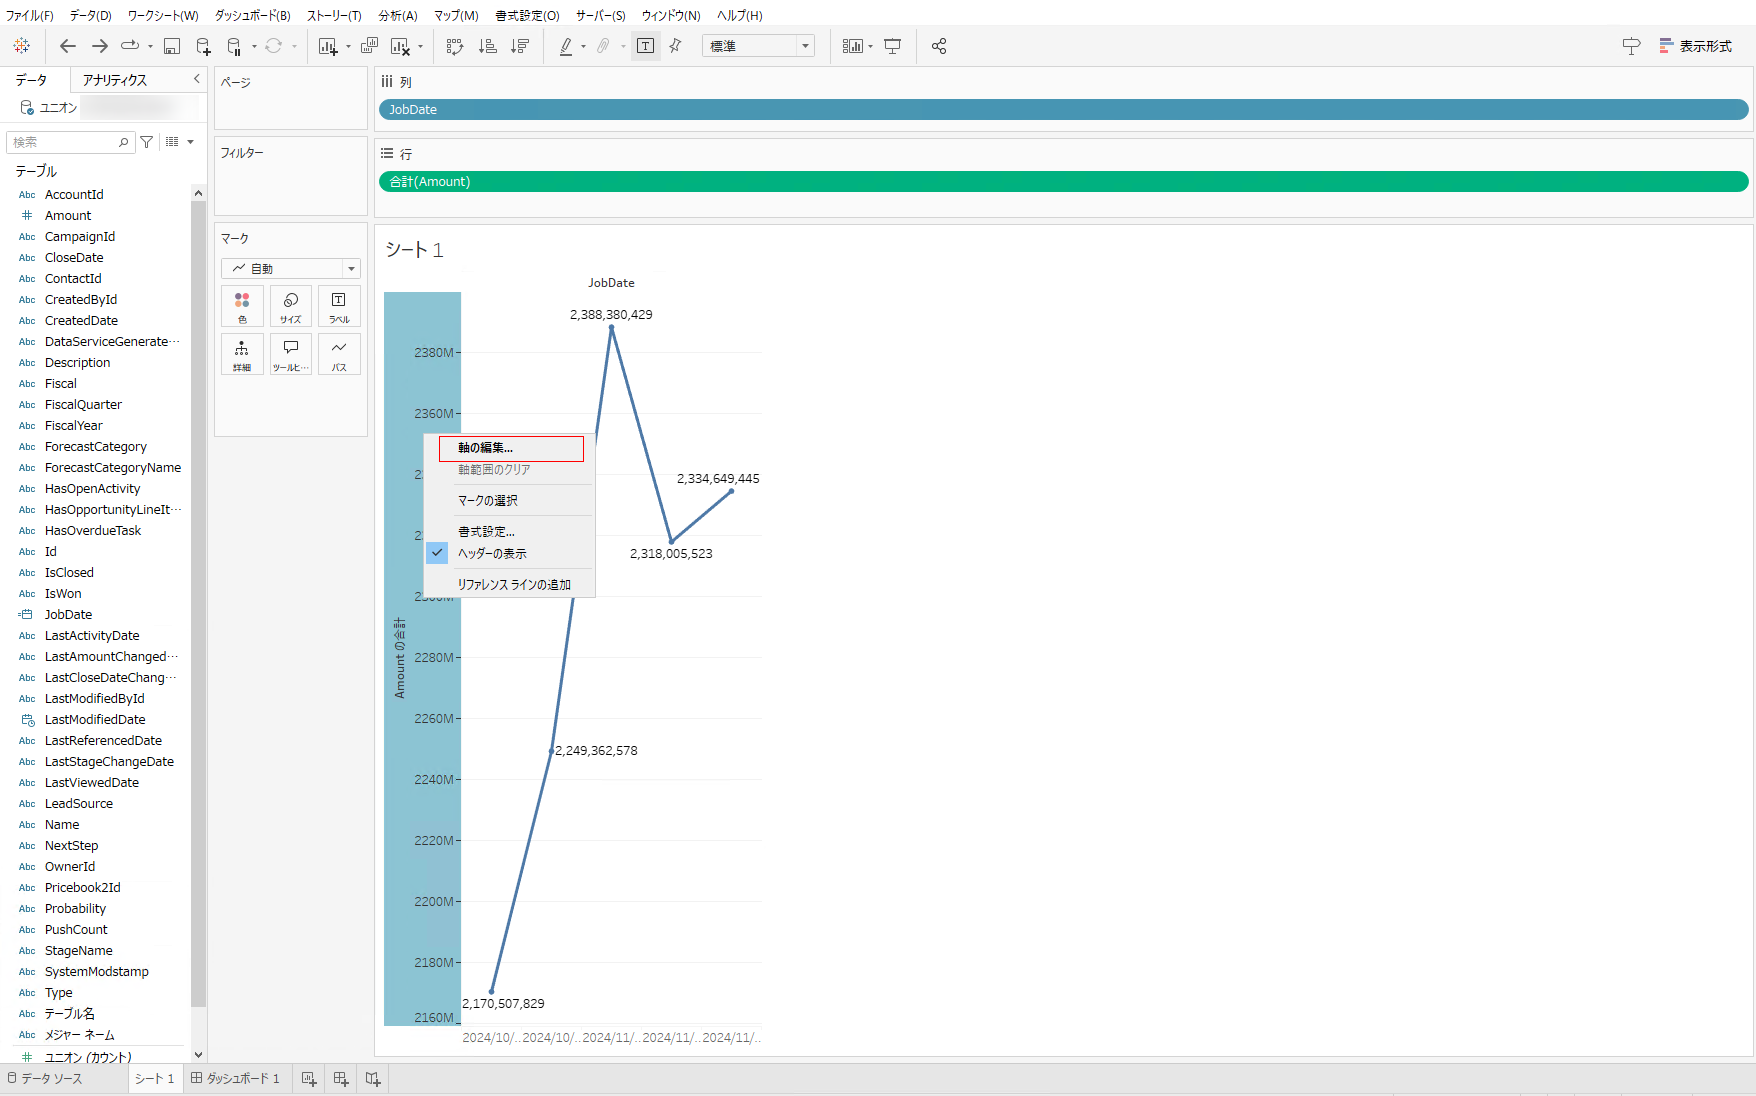Open the 色 color marks card
The height and width of the screenshot is (1096, 1756).
[242, 306]
